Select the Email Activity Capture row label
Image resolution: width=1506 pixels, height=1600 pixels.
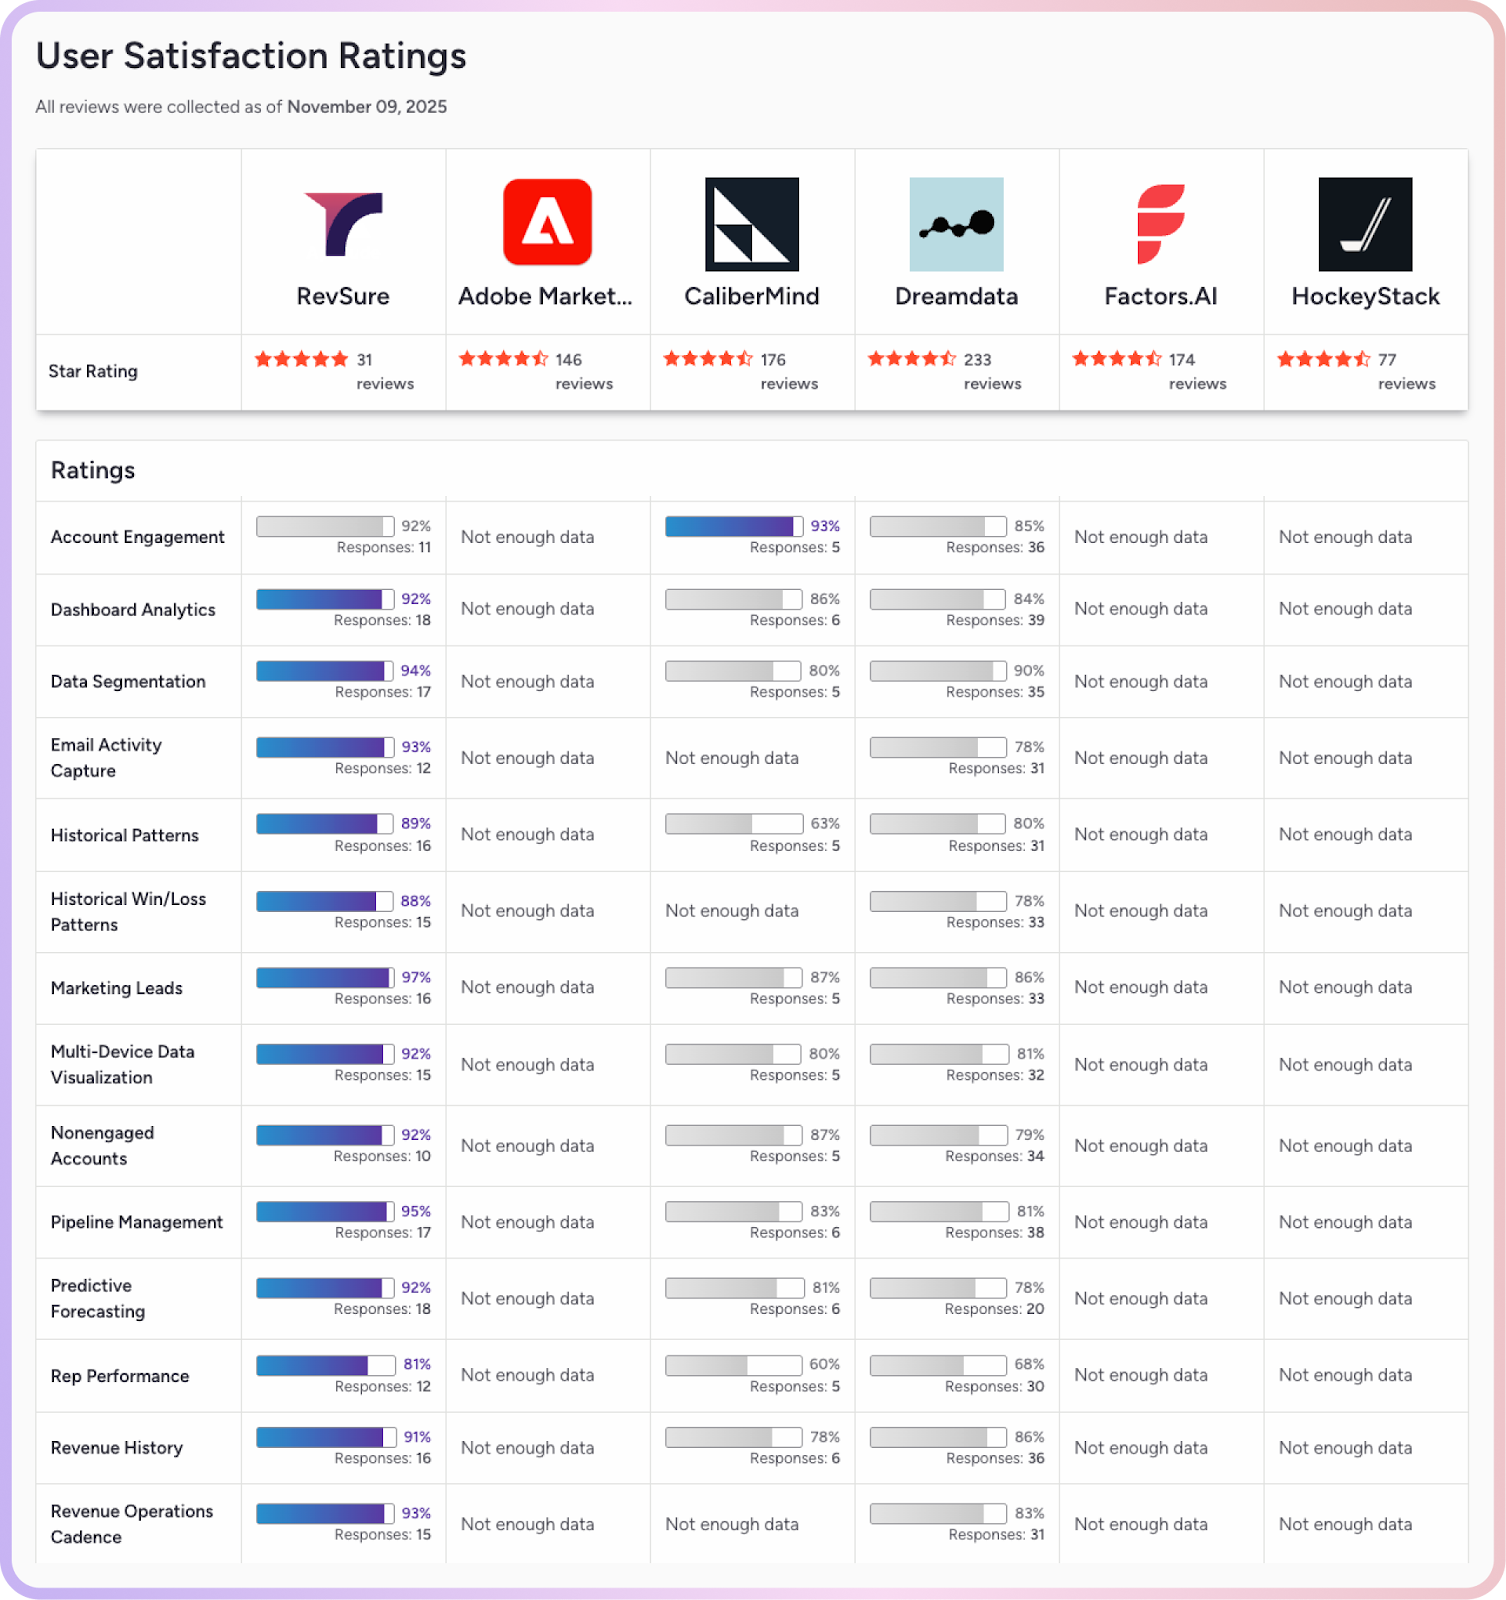106,758
